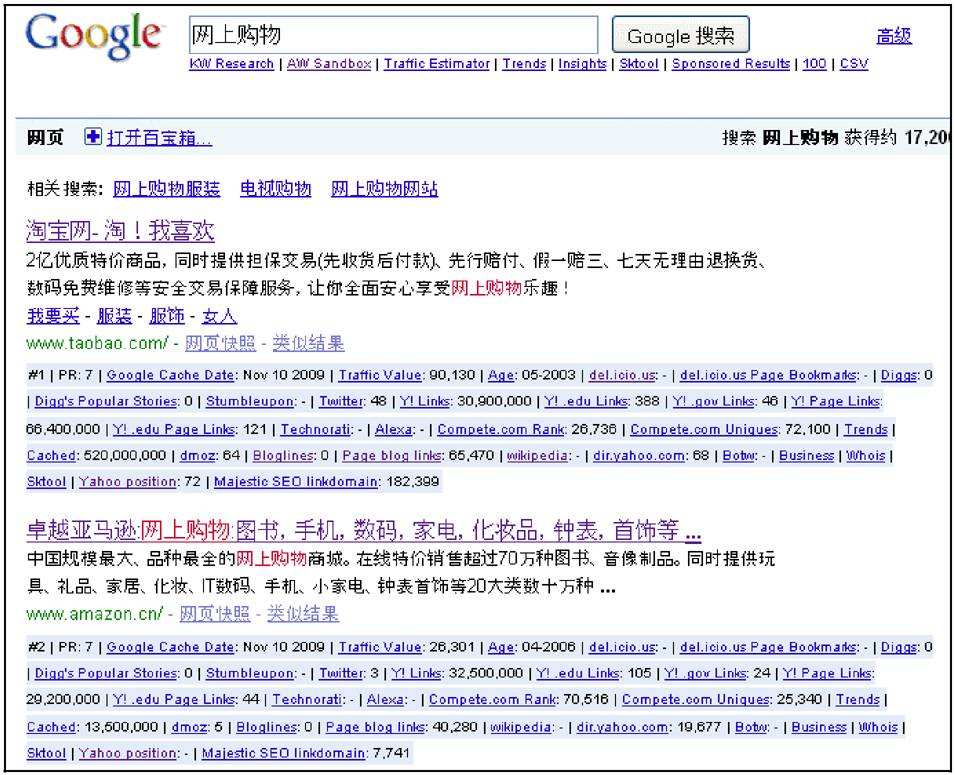Click Compete.com Uniques showing 25,340
The width and height of the screenshot is (955, 775).
pyautogui.click(x=696, y=699)
